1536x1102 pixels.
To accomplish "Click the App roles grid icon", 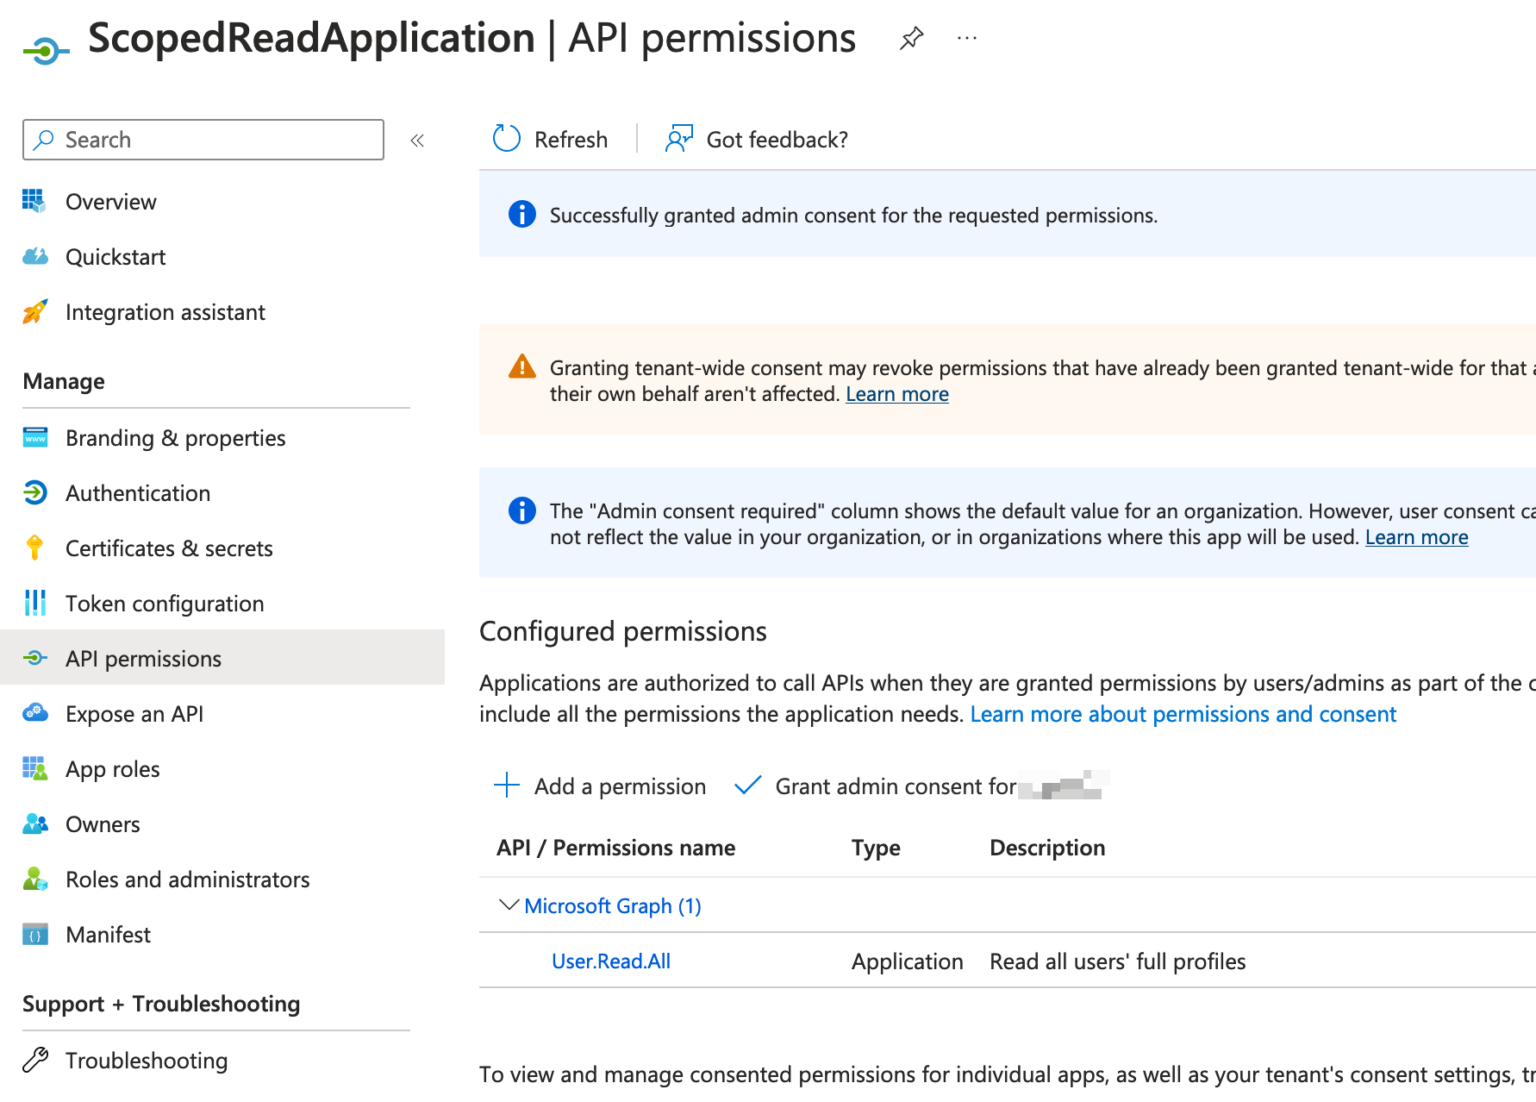I will pos(35,768).
